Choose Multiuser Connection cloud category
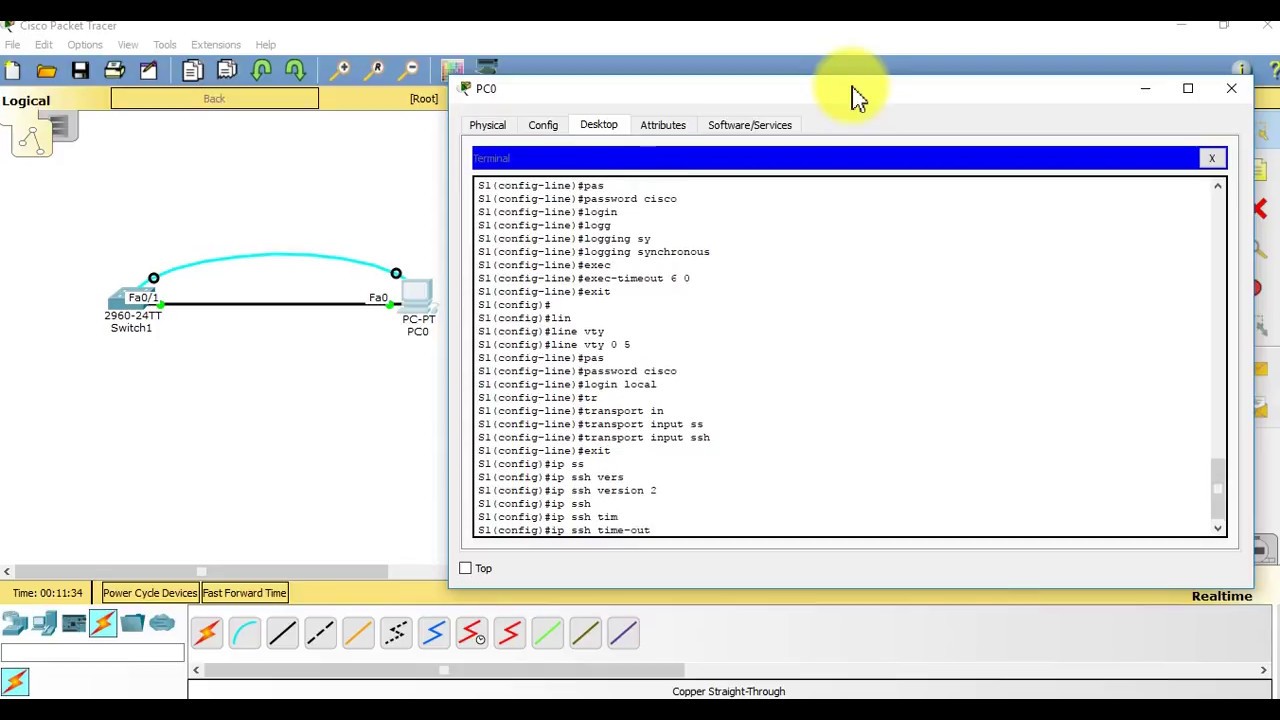The image size is (1280, 720). coord(162,623)
